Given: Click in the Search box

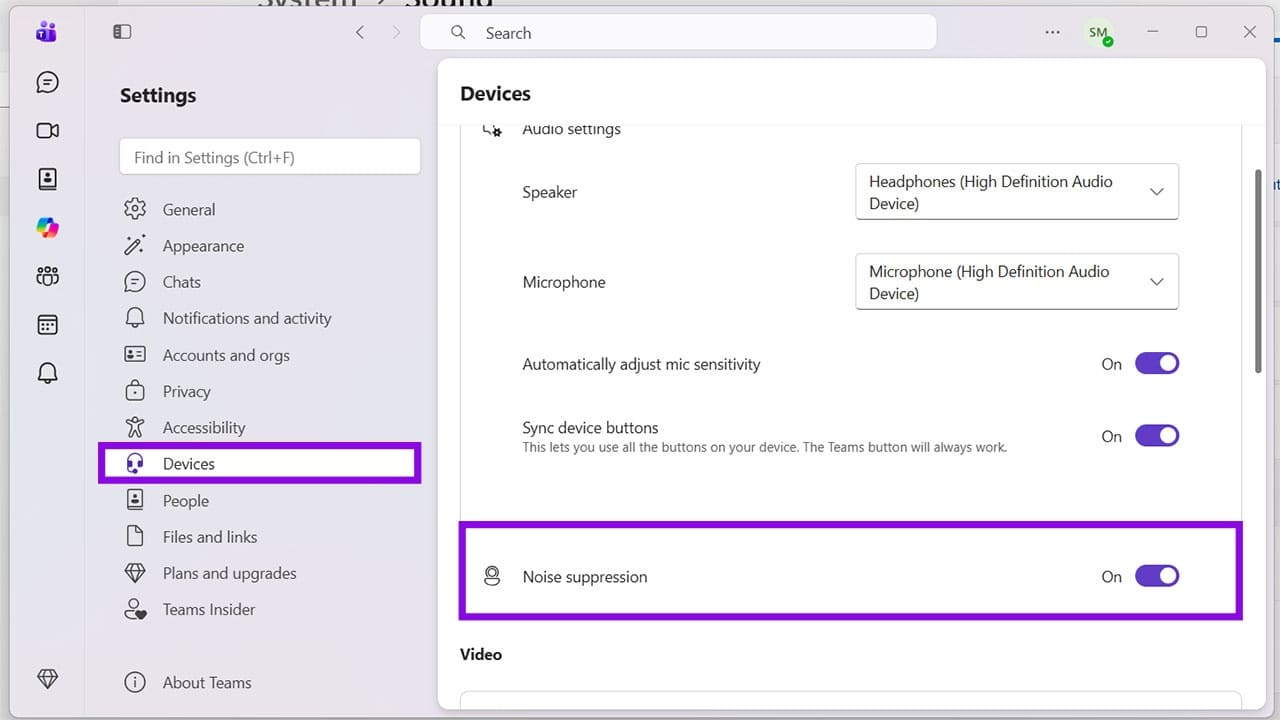Looking at the screenshot, I should click(x=678, y=32).
